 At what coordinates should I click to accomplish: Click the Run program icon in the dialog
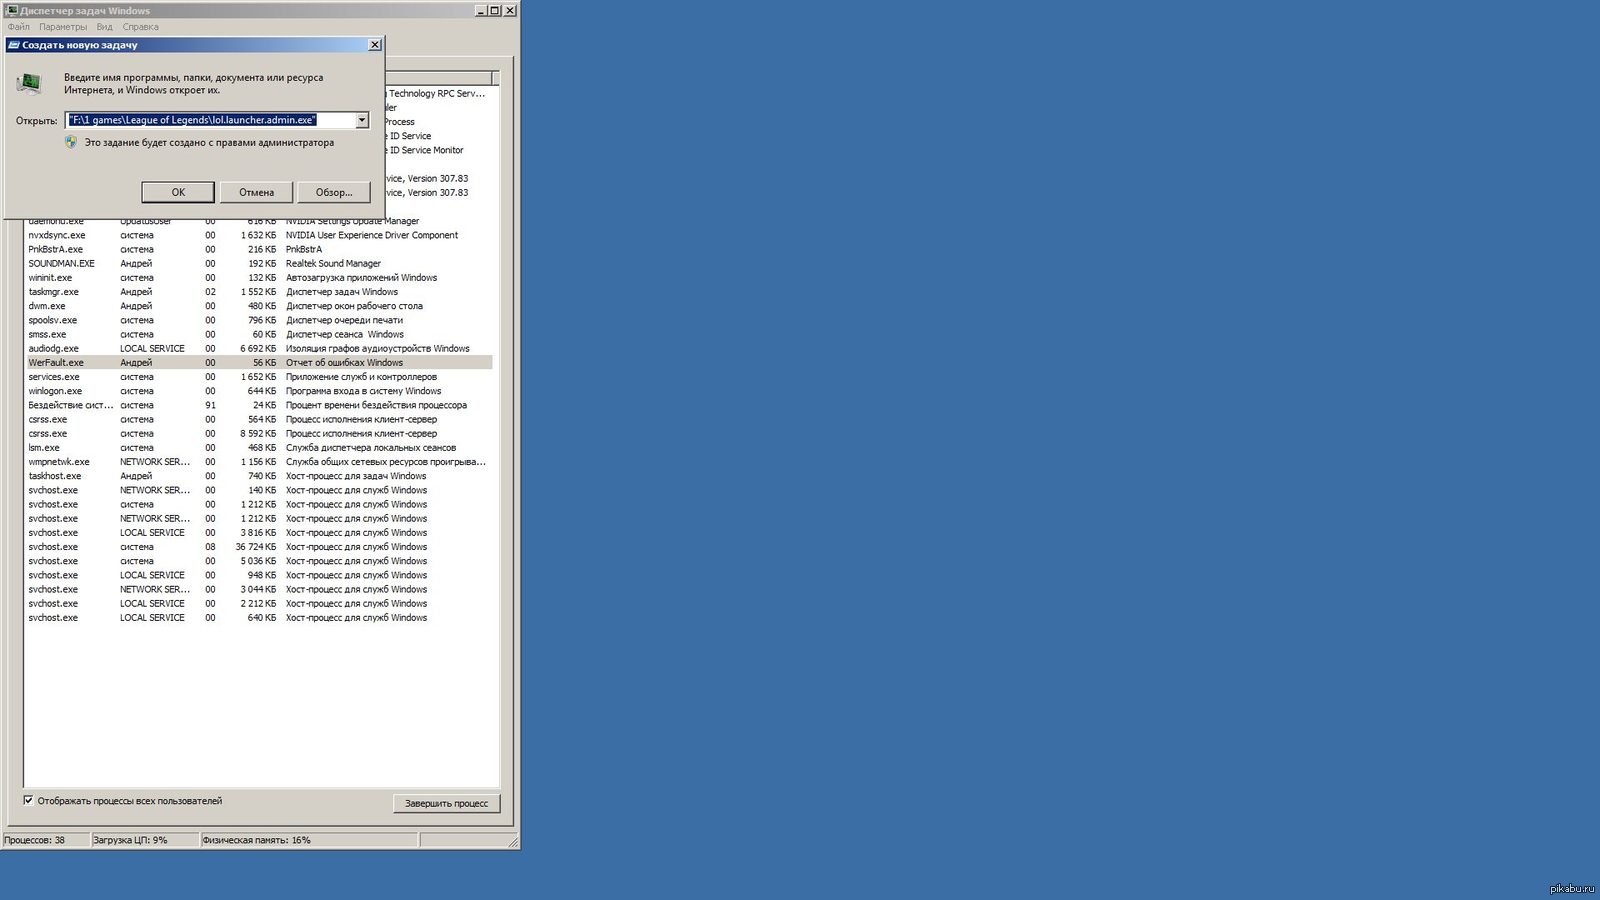(29, 83)
